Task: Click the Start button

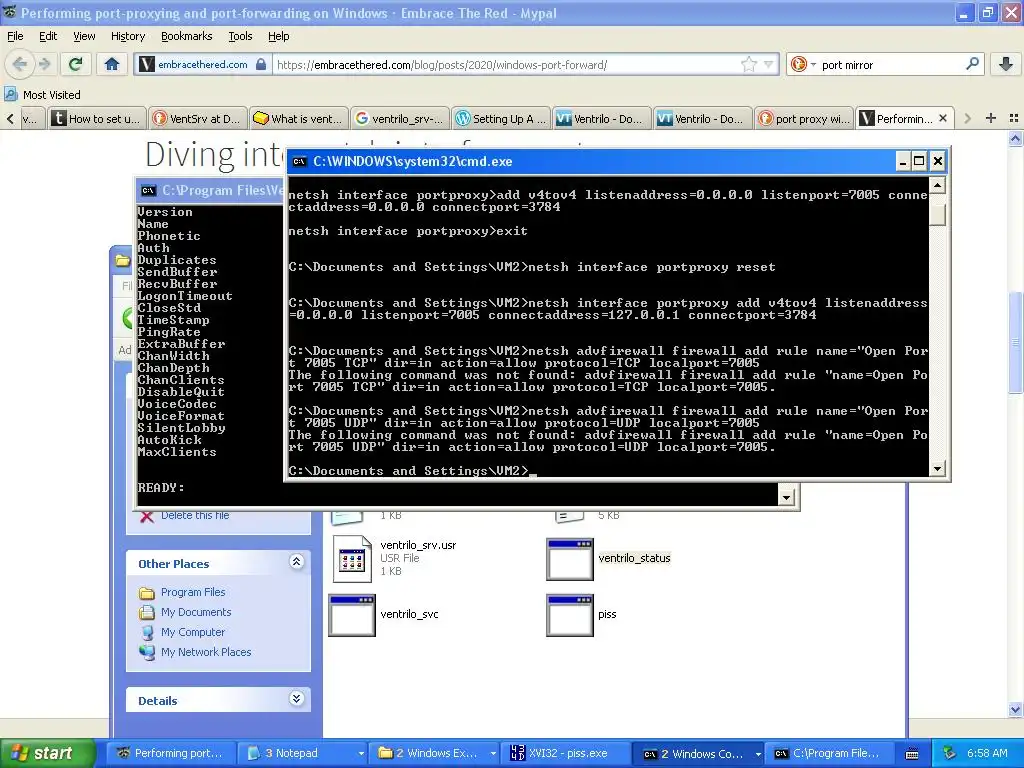Action: [x=48, y=753]
